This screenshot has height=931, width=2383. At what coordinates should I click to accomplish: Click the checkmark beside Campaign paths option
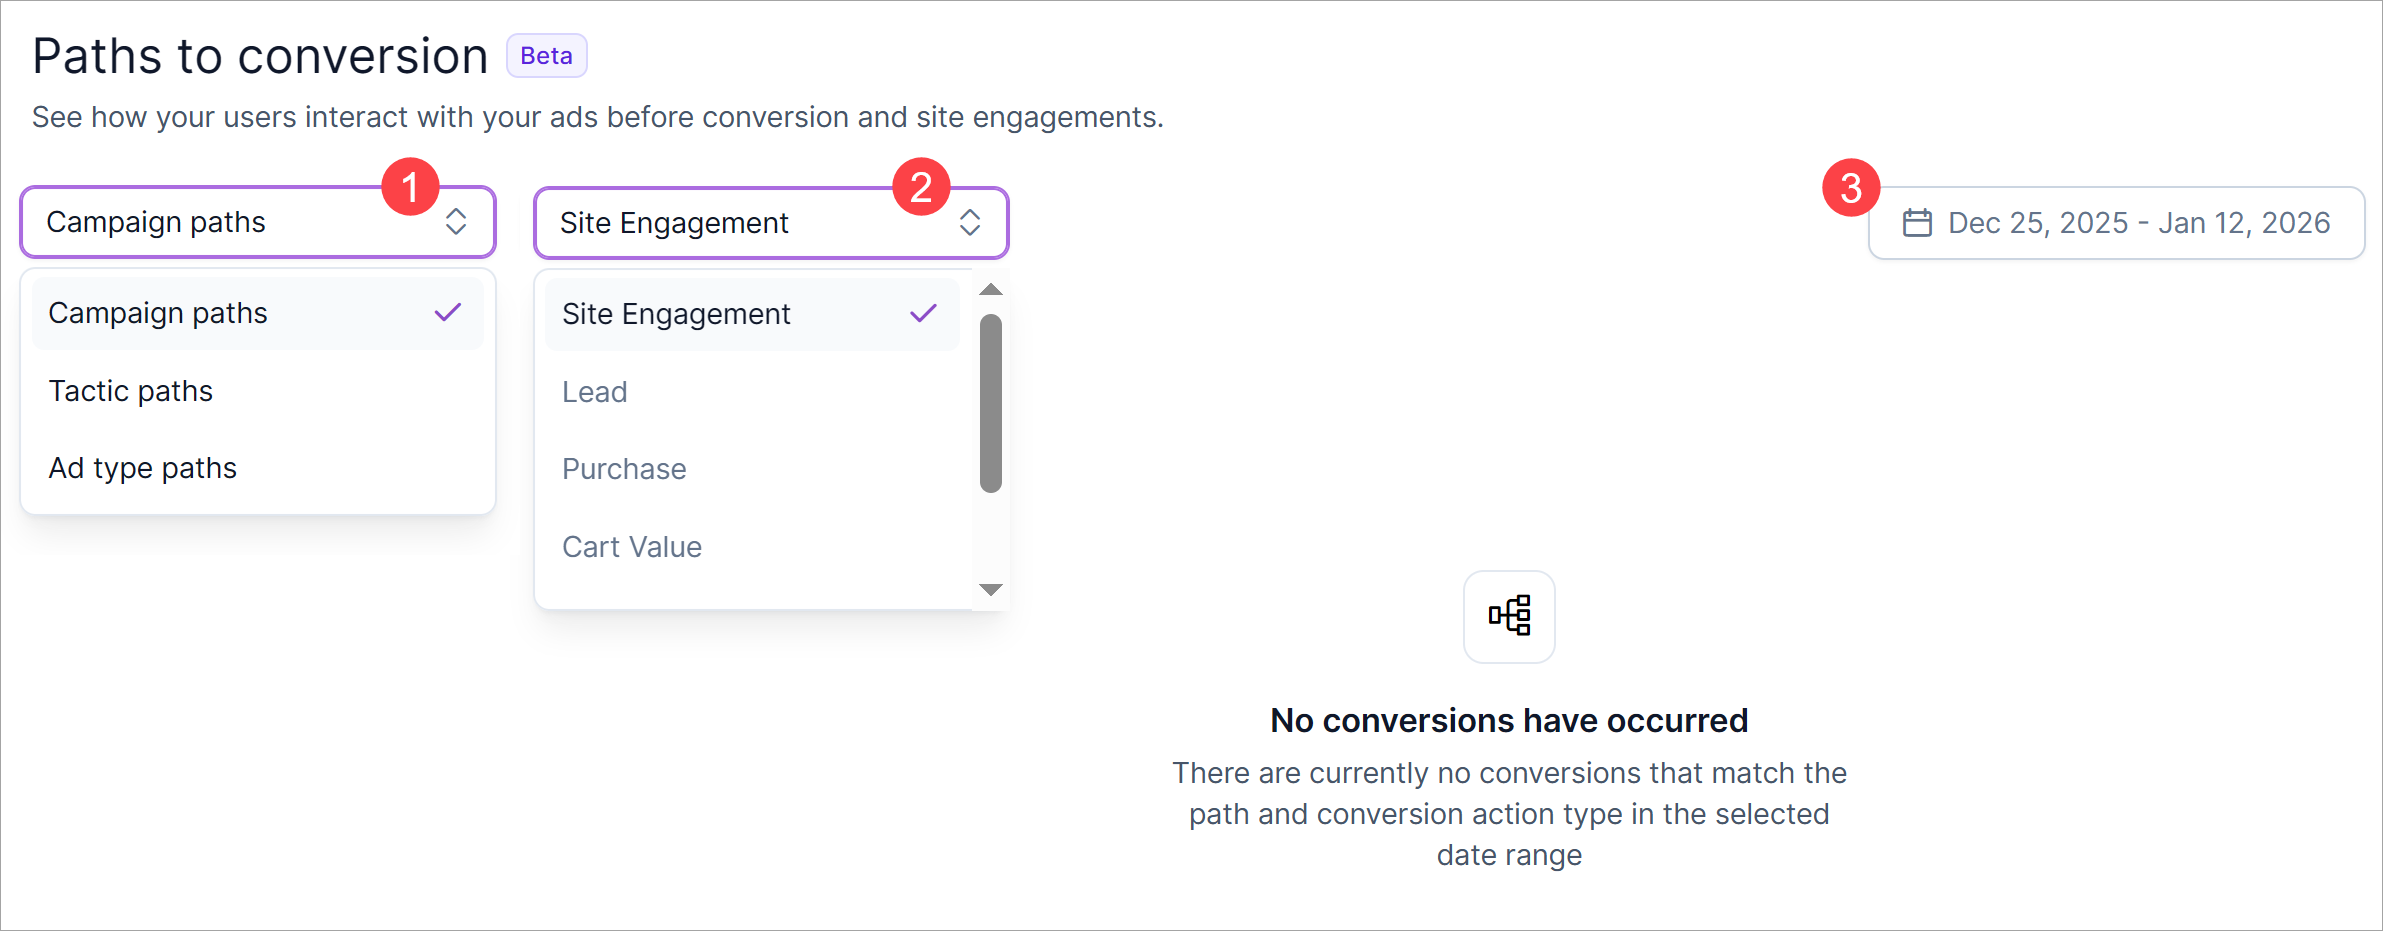[447, 313]
